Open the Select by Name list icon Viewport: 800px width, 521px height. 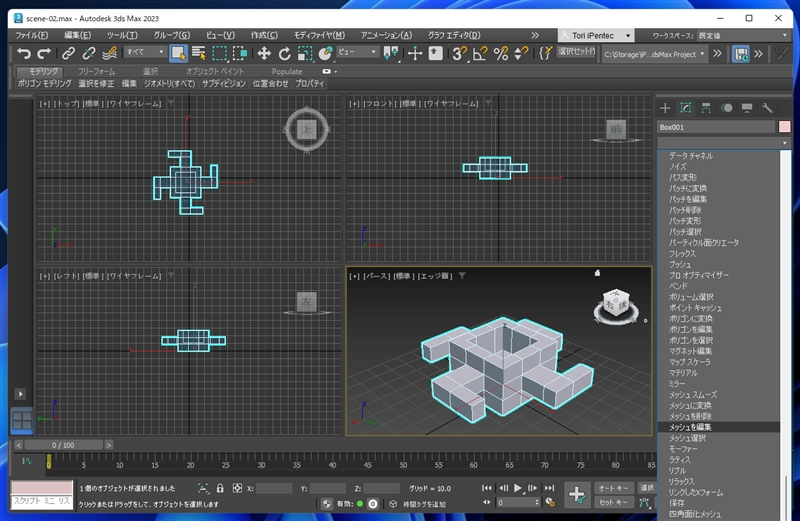click(198, 53)
